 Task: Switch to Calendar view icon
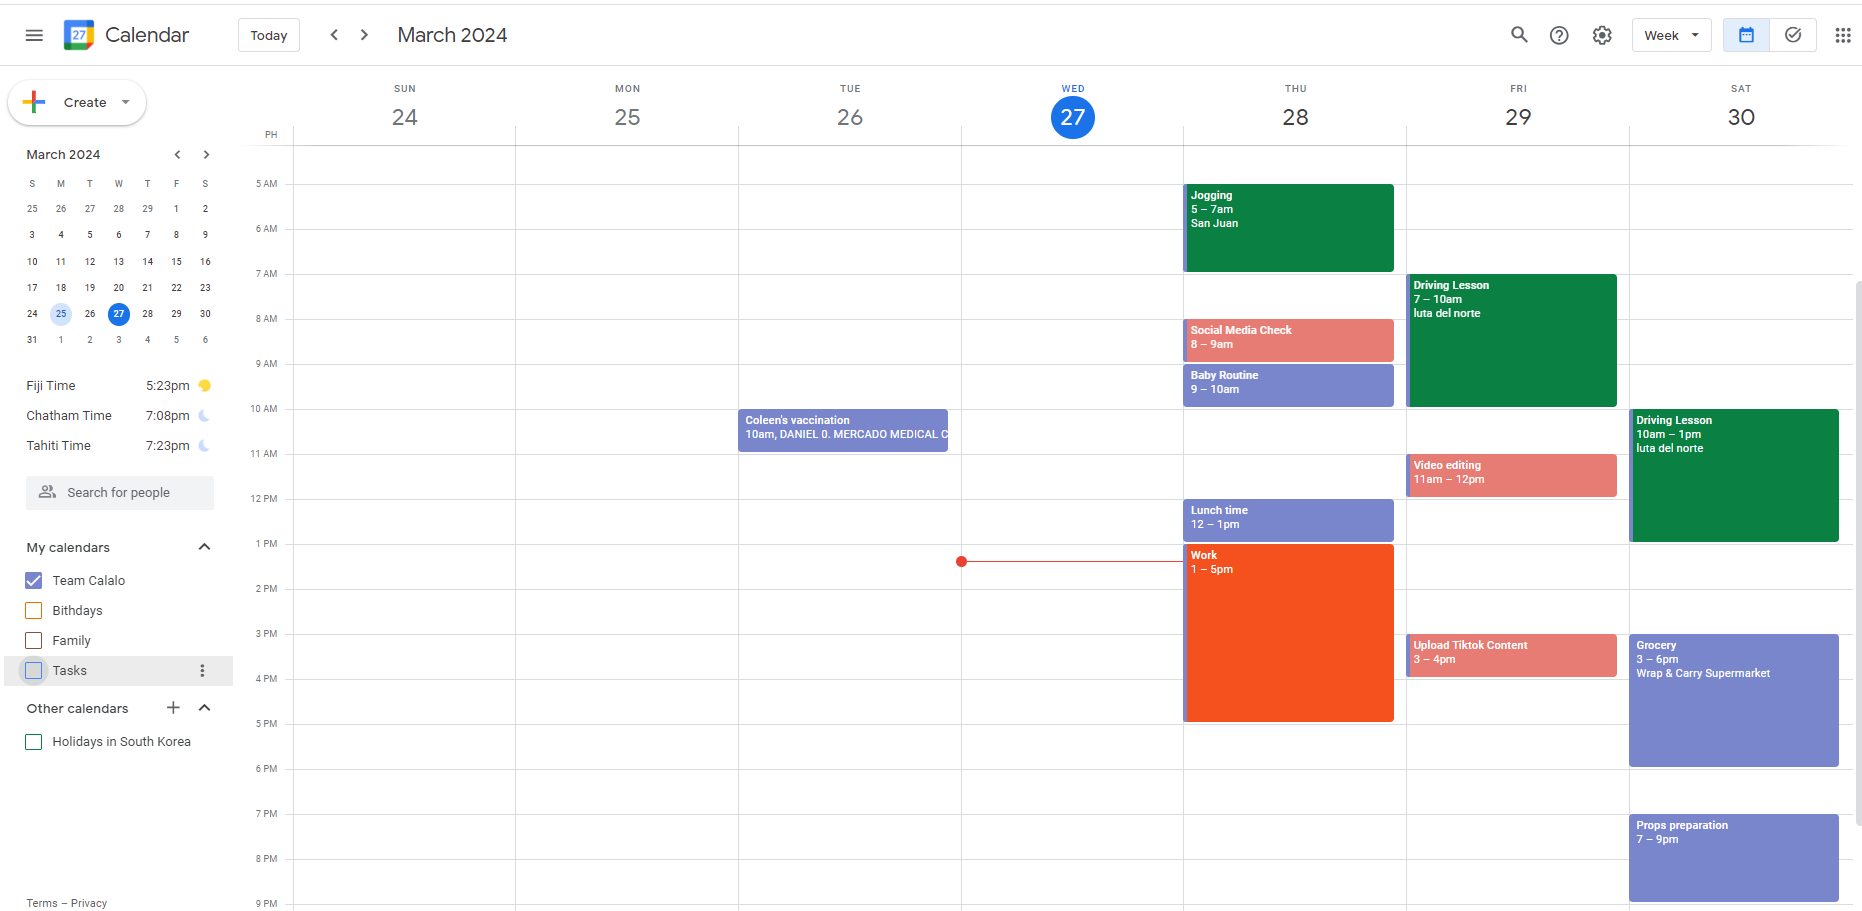click(1746, 35)
